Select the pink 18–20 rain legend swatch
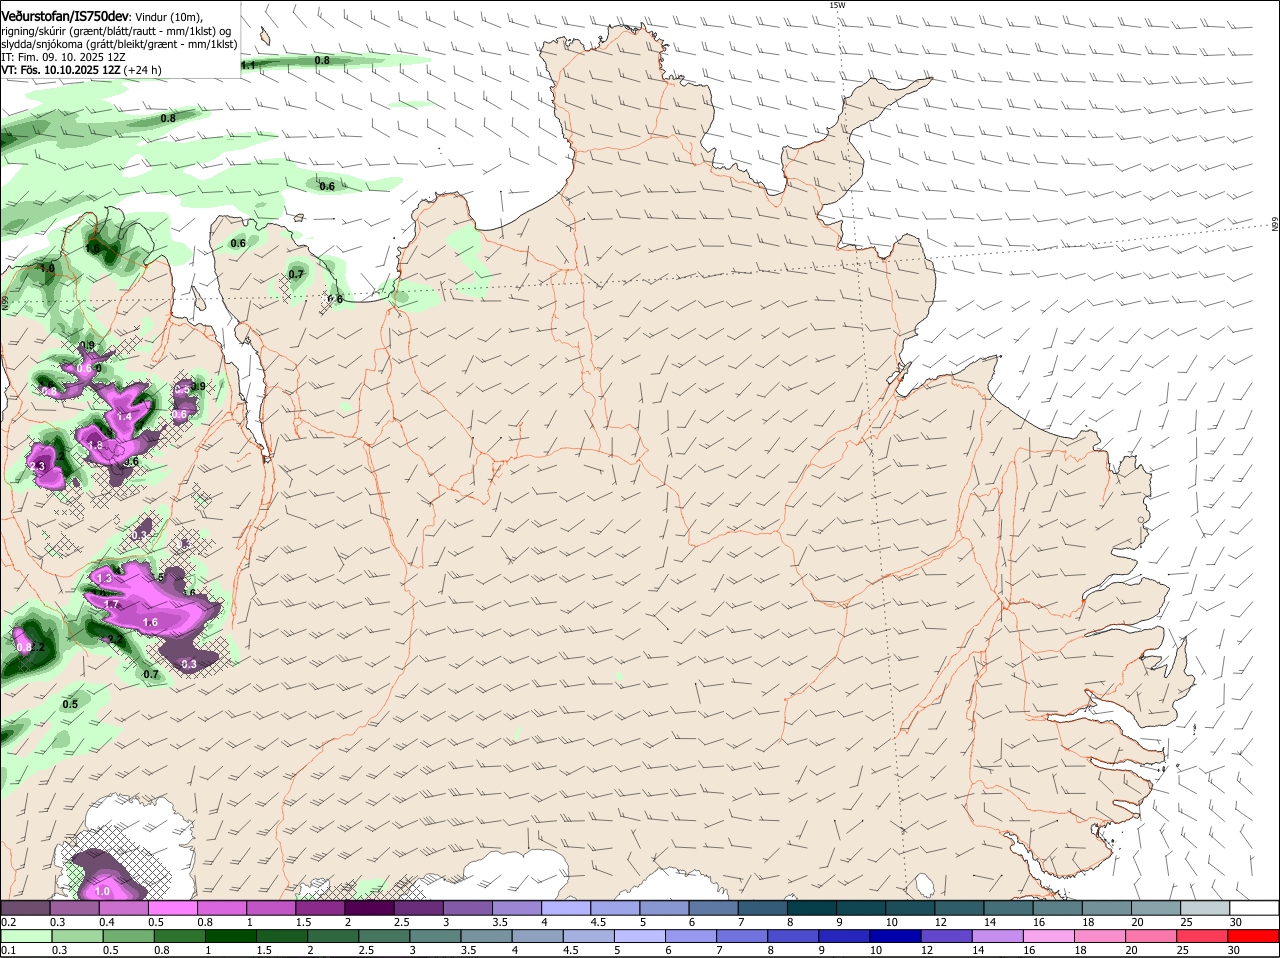 1100,935
